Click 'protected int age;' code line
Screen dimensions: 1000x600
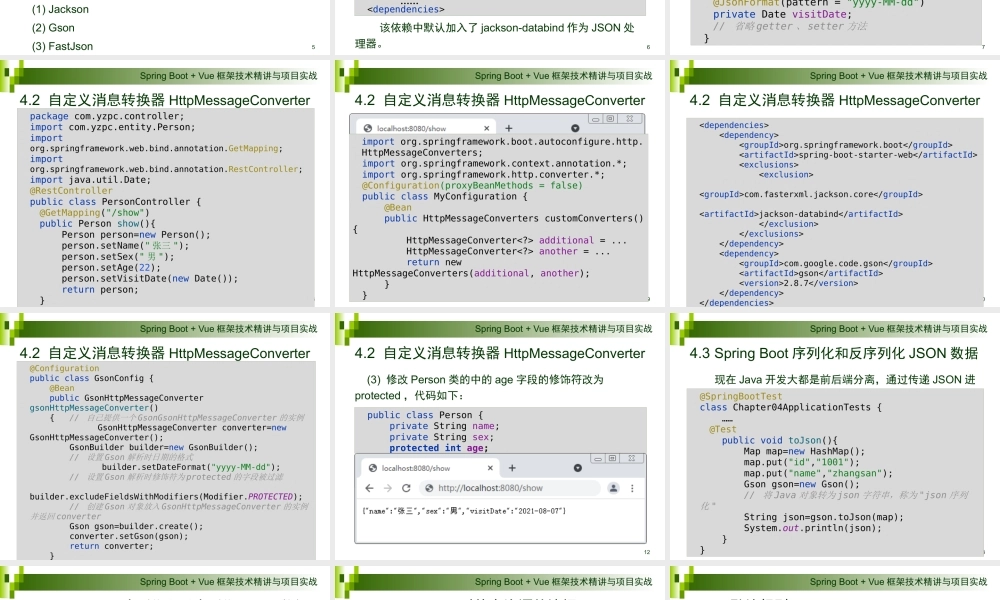[x=439, y=448]
